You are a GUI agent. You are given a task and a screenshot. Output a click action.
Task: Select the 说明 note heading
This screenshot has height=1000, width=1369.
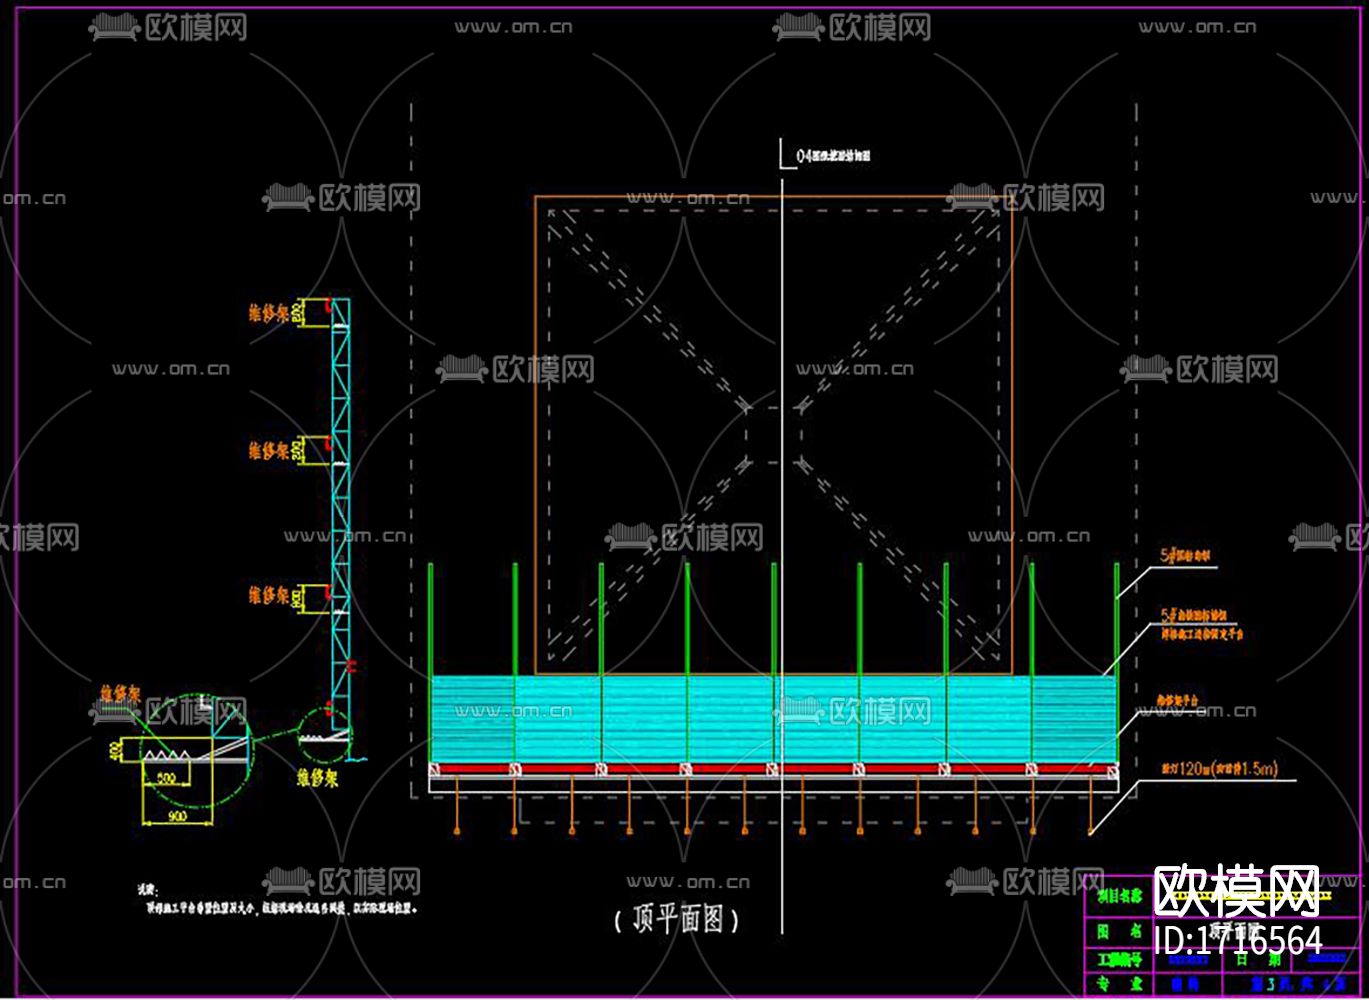coord(147,889)
